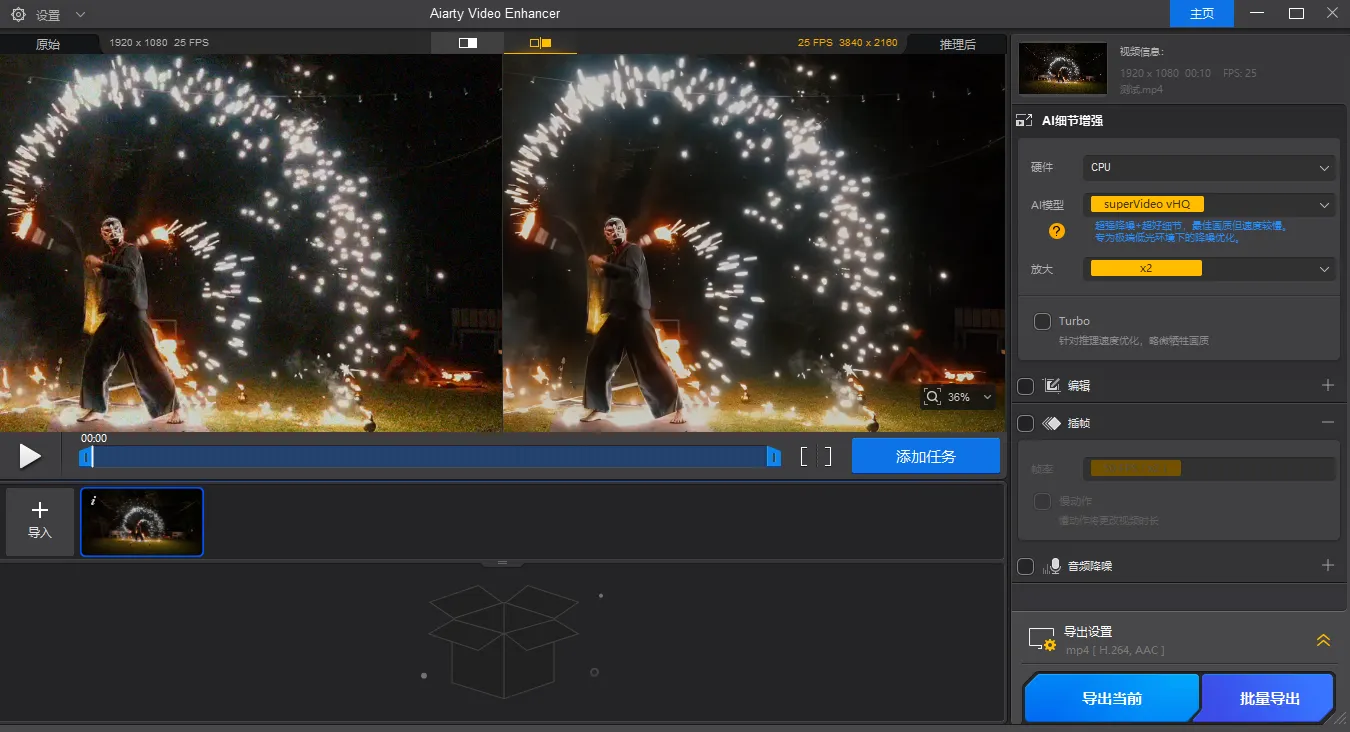Click the blue timeline scrub bar
1350x732 pixels.
(430, 457)
